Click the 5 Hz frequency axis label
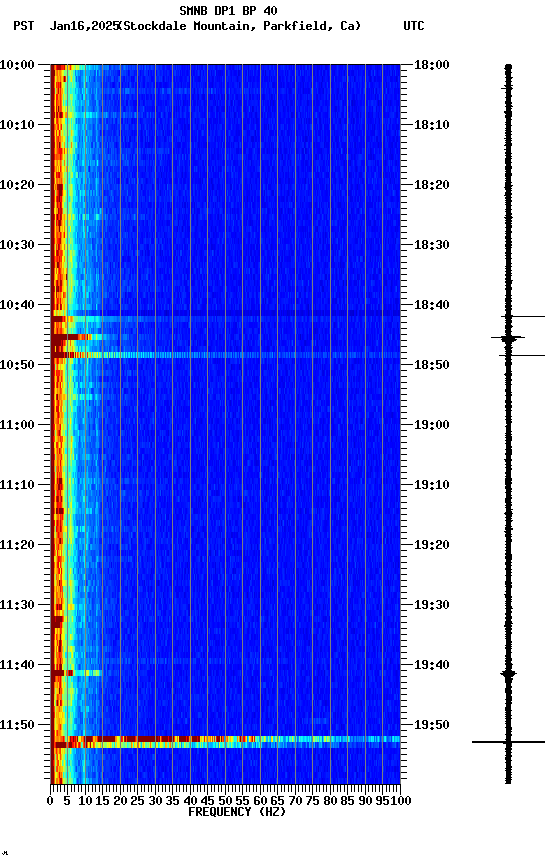This screenshot has height=864, width=552. (67, 801)
